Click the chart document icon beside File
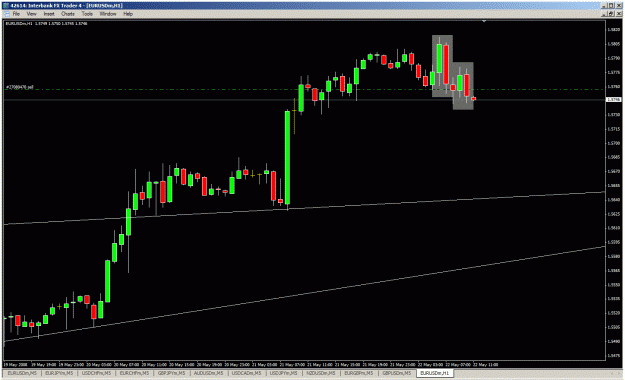The image size is (625, 380). pyautogui.click(x=7, y=14)
